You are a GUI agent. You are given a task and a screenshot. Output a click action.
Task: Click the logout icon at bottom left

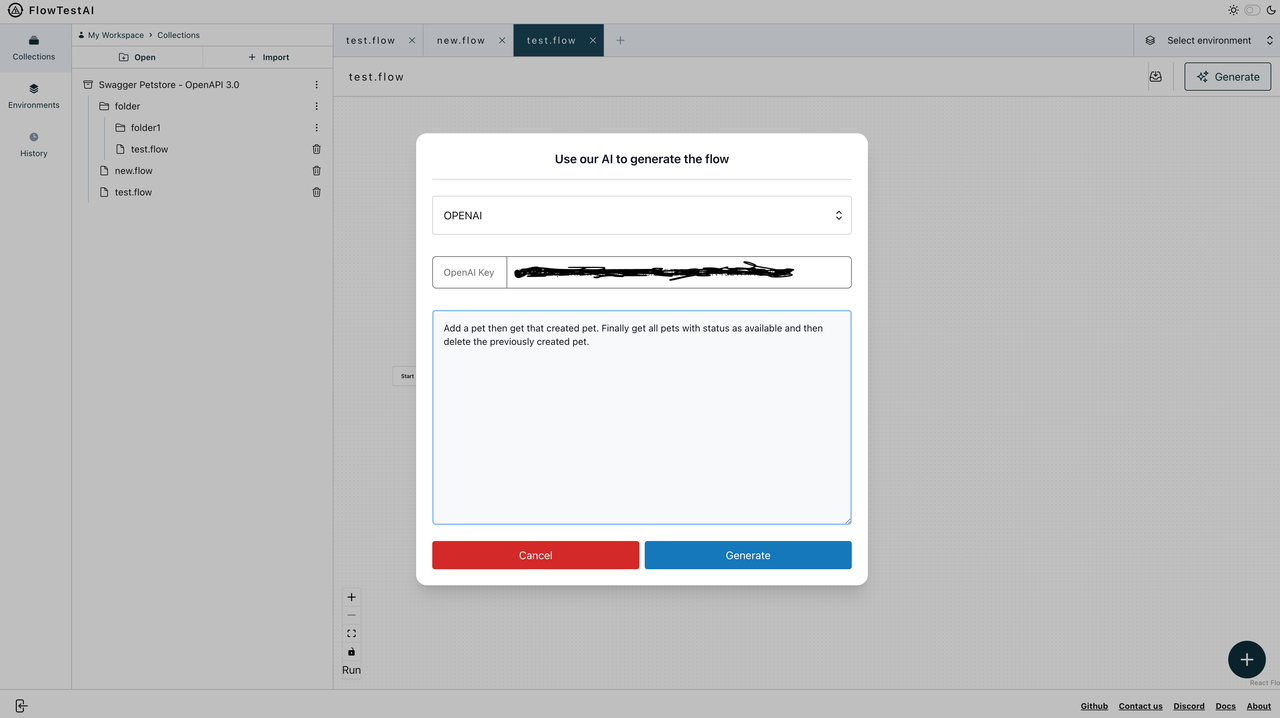pyautogui.click(x=21, y=705)
